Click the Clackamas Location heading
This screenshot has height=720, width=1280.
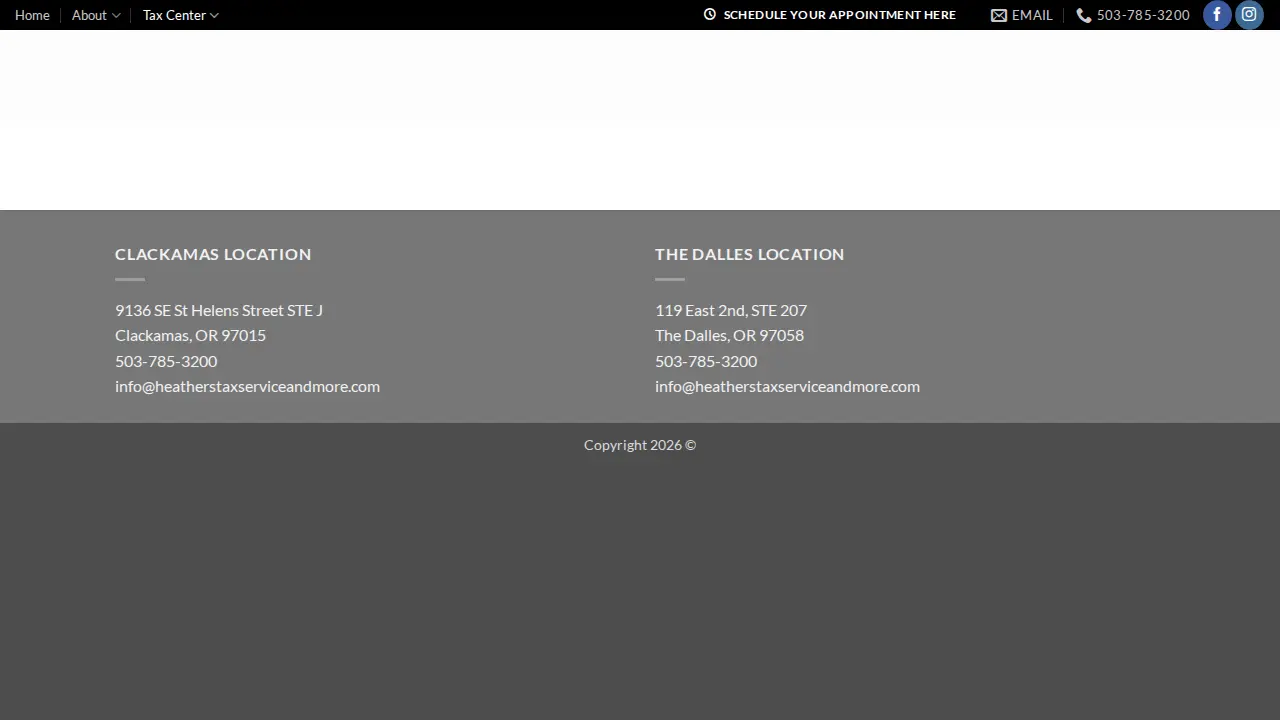click(213, 254)
